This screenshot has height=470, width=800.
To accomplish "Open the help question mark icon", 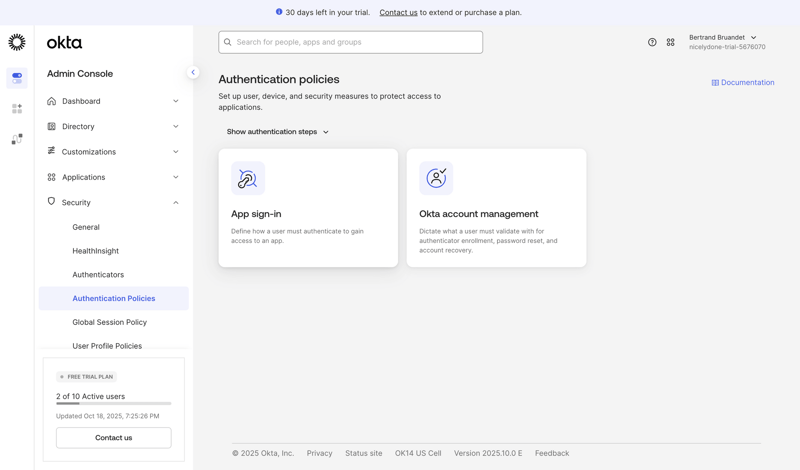I will [x=652, y=42].
